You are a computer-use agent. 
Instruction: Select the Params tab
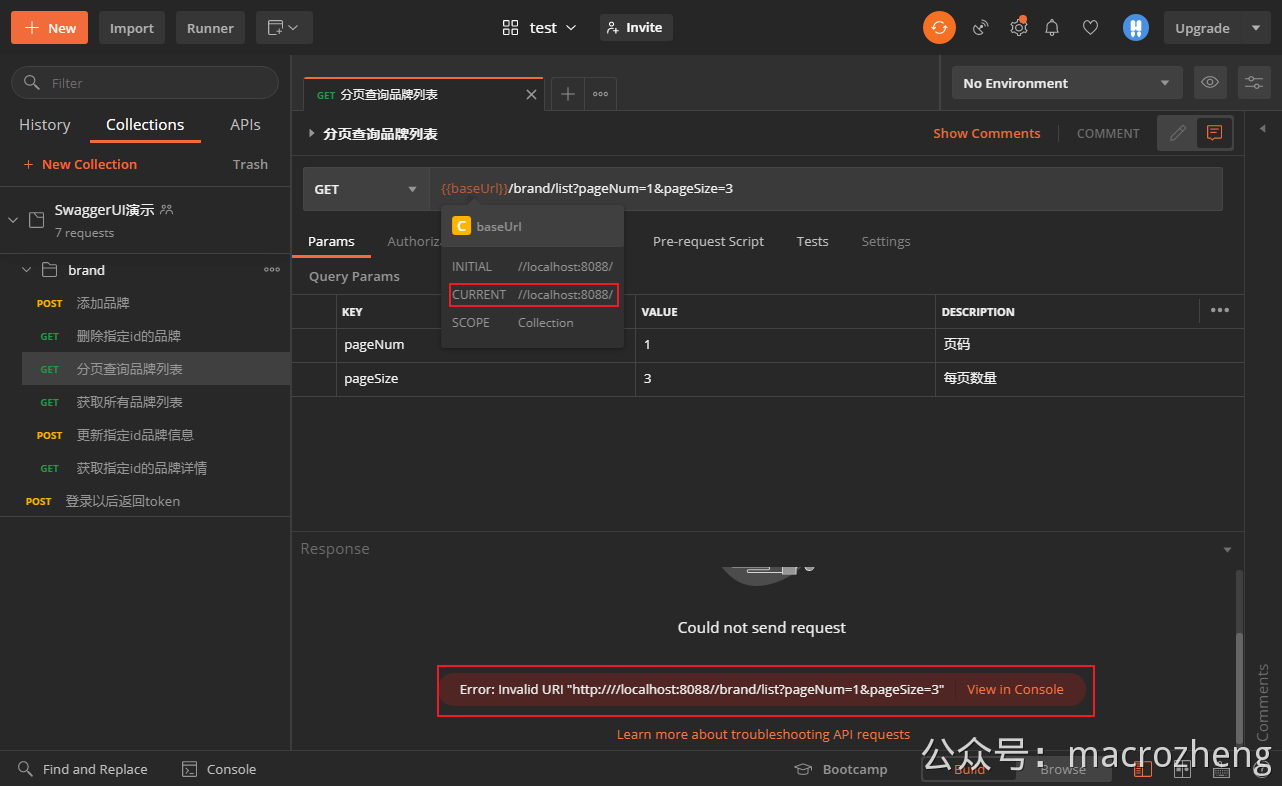pyautogui.click(x=331, y=241)
